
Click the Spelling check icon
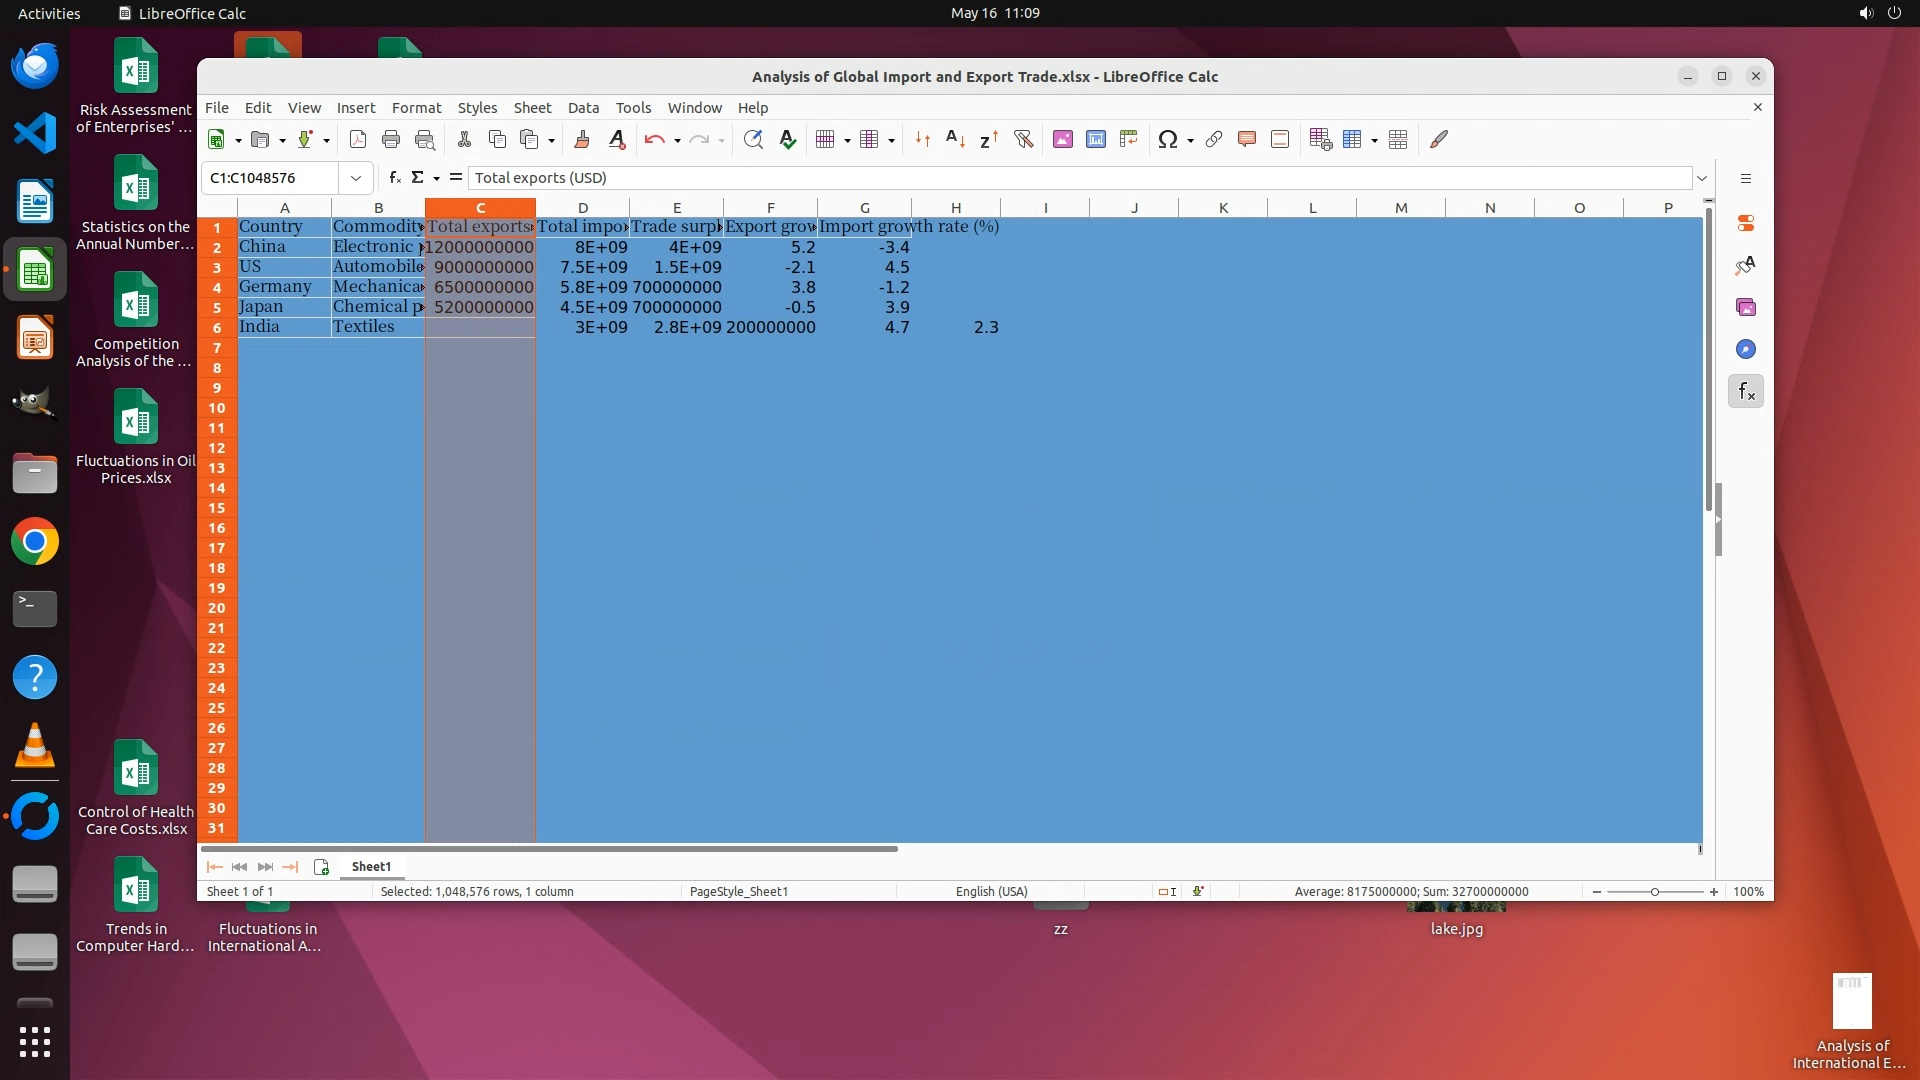(788, 140)
